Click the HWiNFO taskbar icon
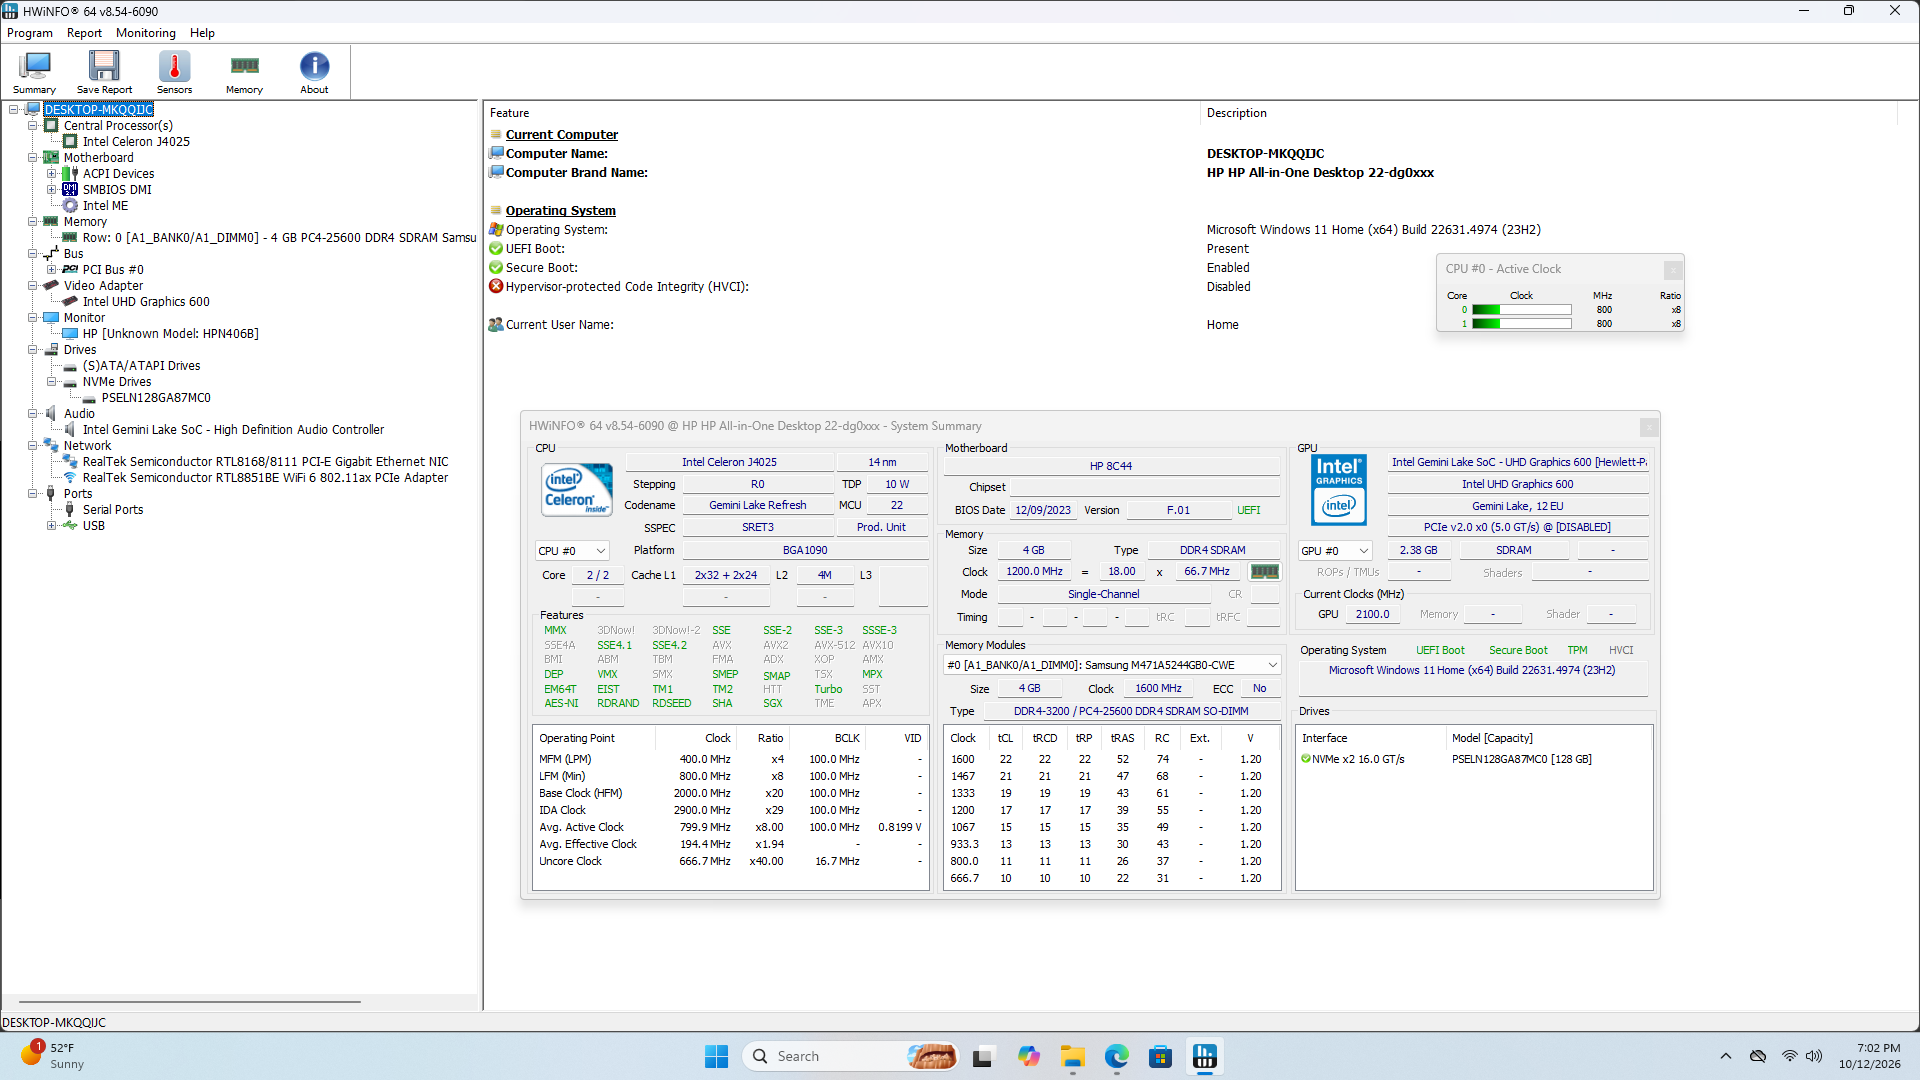The width and height of the screenshot is (1920, 1080). pyautogui.click(x=1205, y=1056)
